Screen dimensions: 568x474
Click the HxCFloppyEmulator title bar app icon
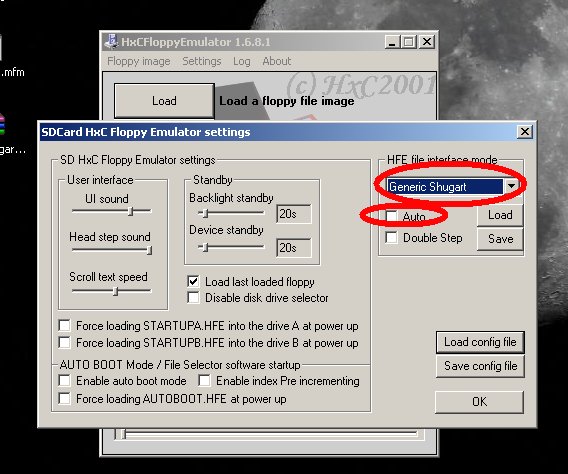[x=111, y=42]
